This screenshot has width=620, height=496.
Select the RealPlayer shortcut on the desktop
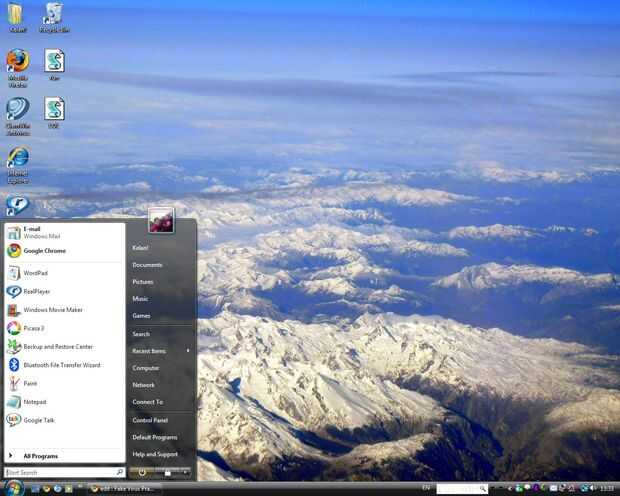click(x=17, y=204)
